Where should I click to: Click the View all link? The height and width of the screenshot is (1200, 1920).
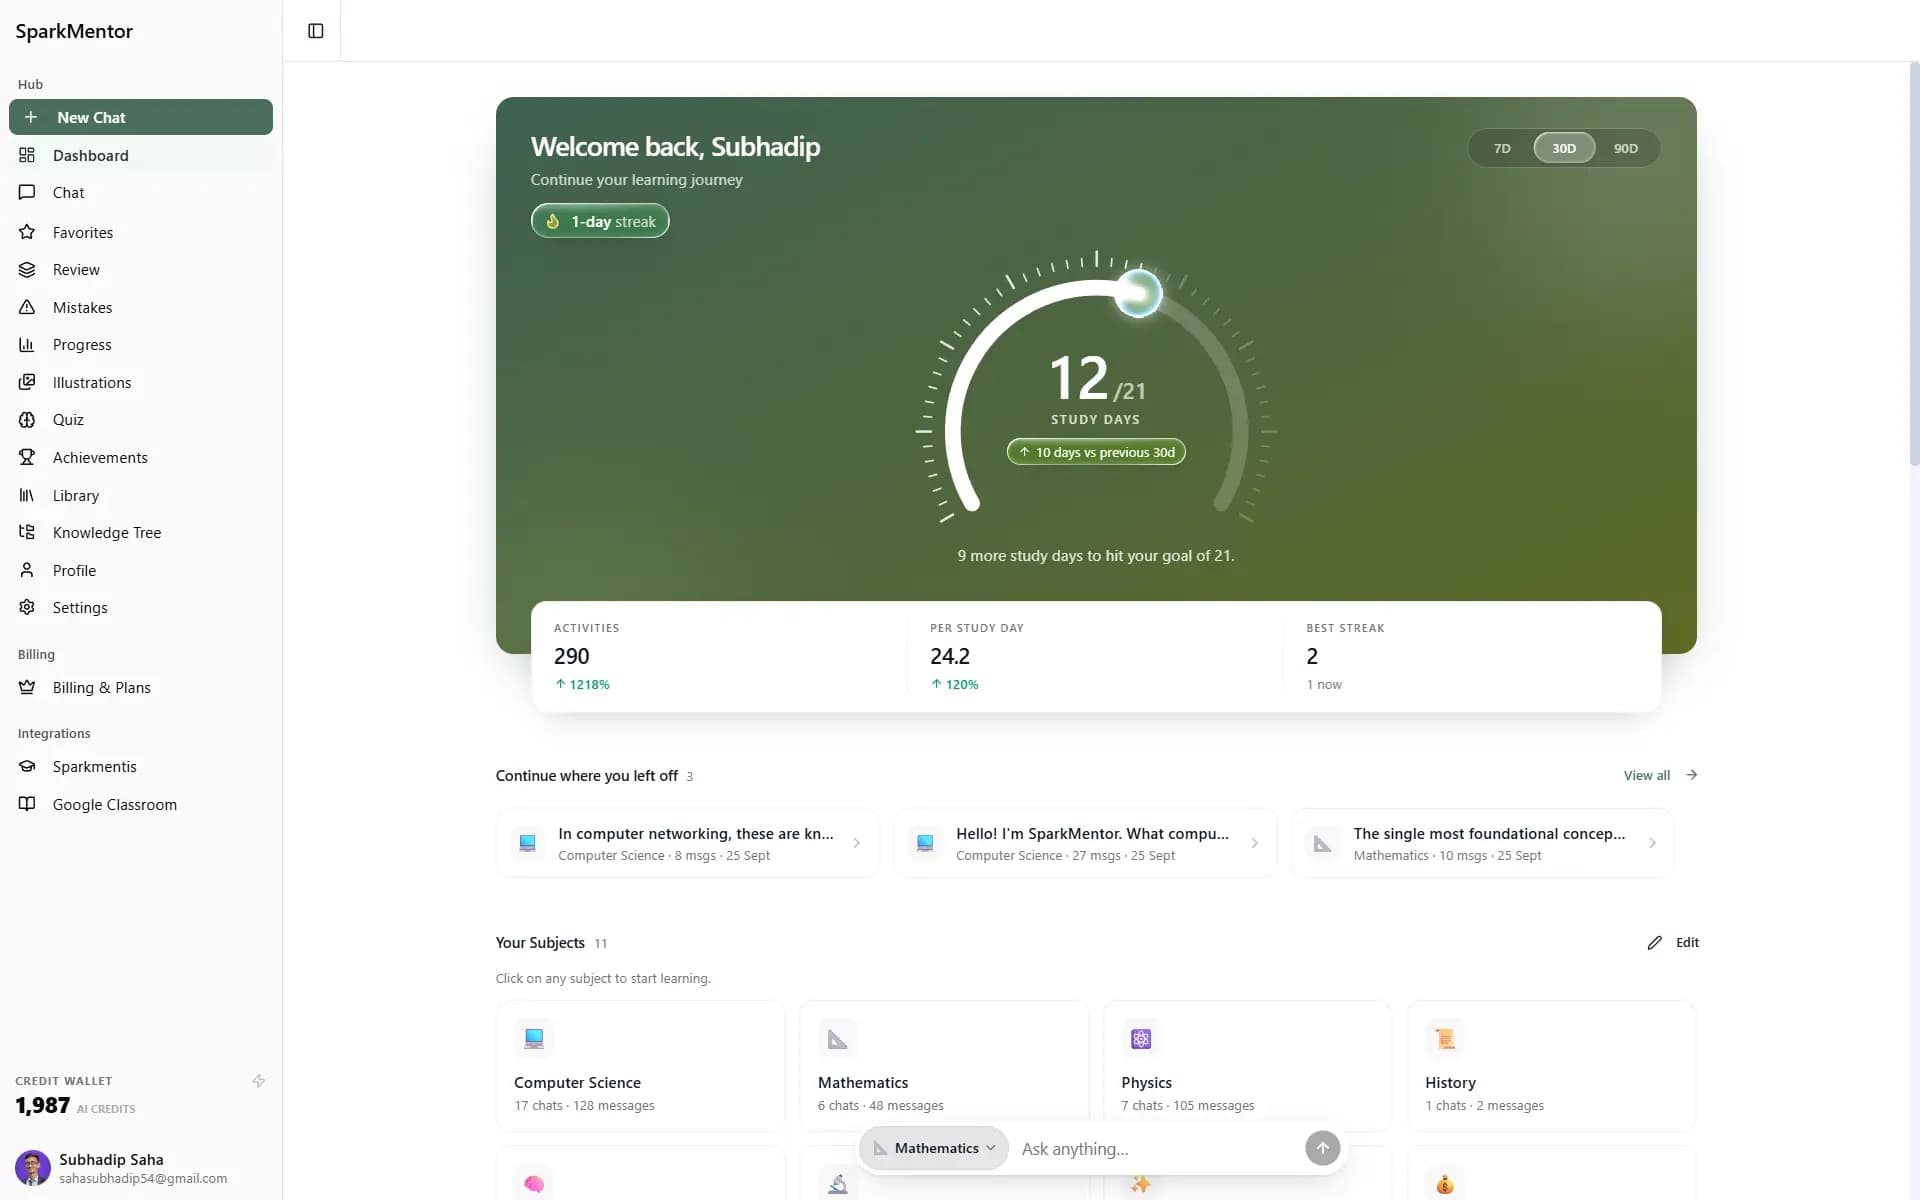[1660, 775]
